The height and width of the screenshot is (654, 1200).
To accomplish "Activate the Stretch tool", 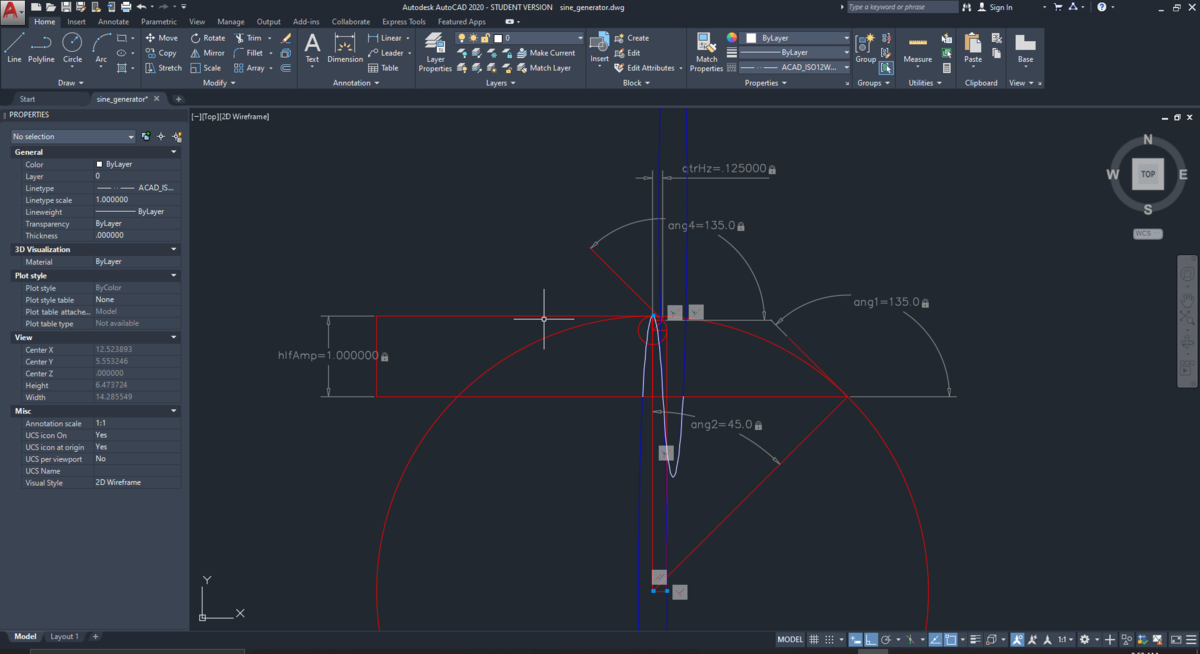I will tap(163, 68).
